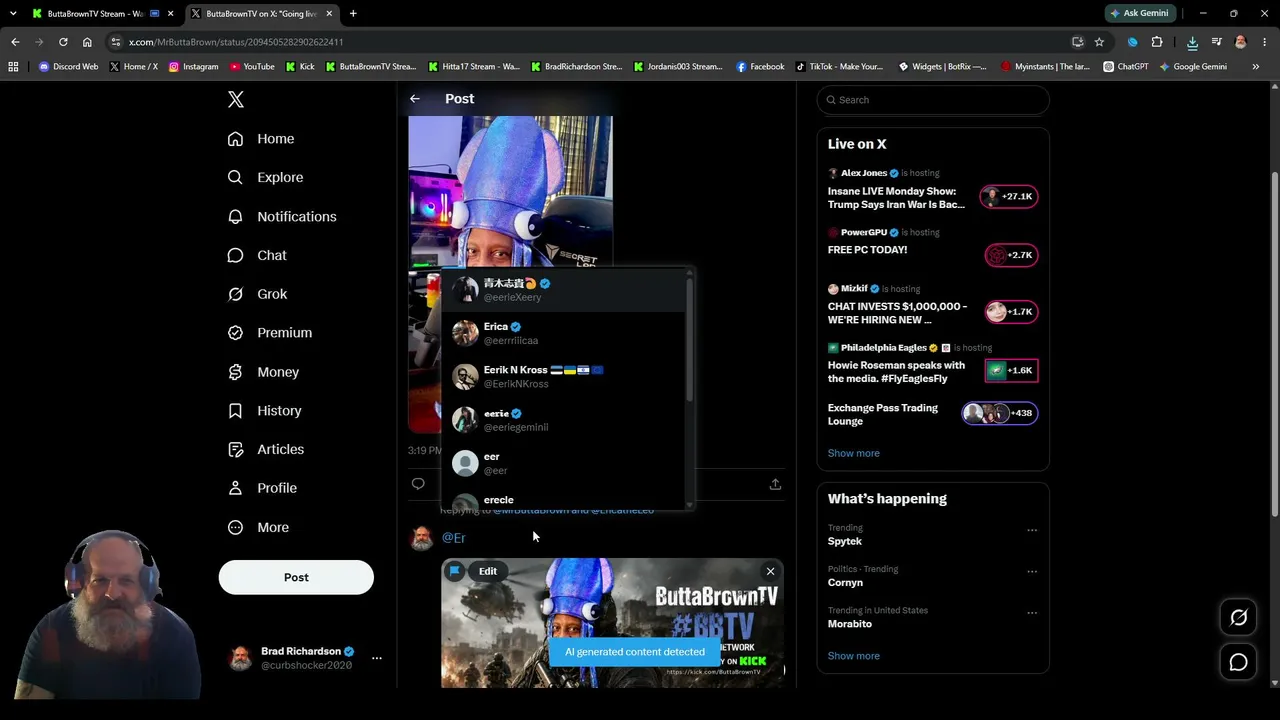The image size is (1280, 720).
Task: Open the tab search dropdown arrow
Action: tap(13, 14)
